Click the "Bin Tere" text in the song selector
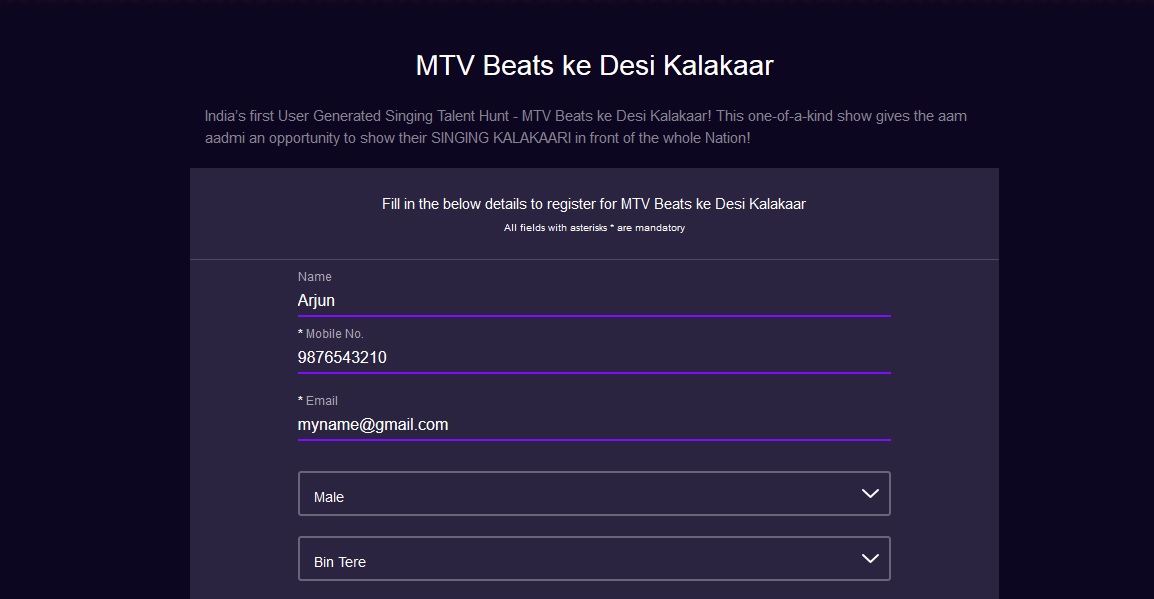This screenshot has width=1154, height=599. coord(340,562)
